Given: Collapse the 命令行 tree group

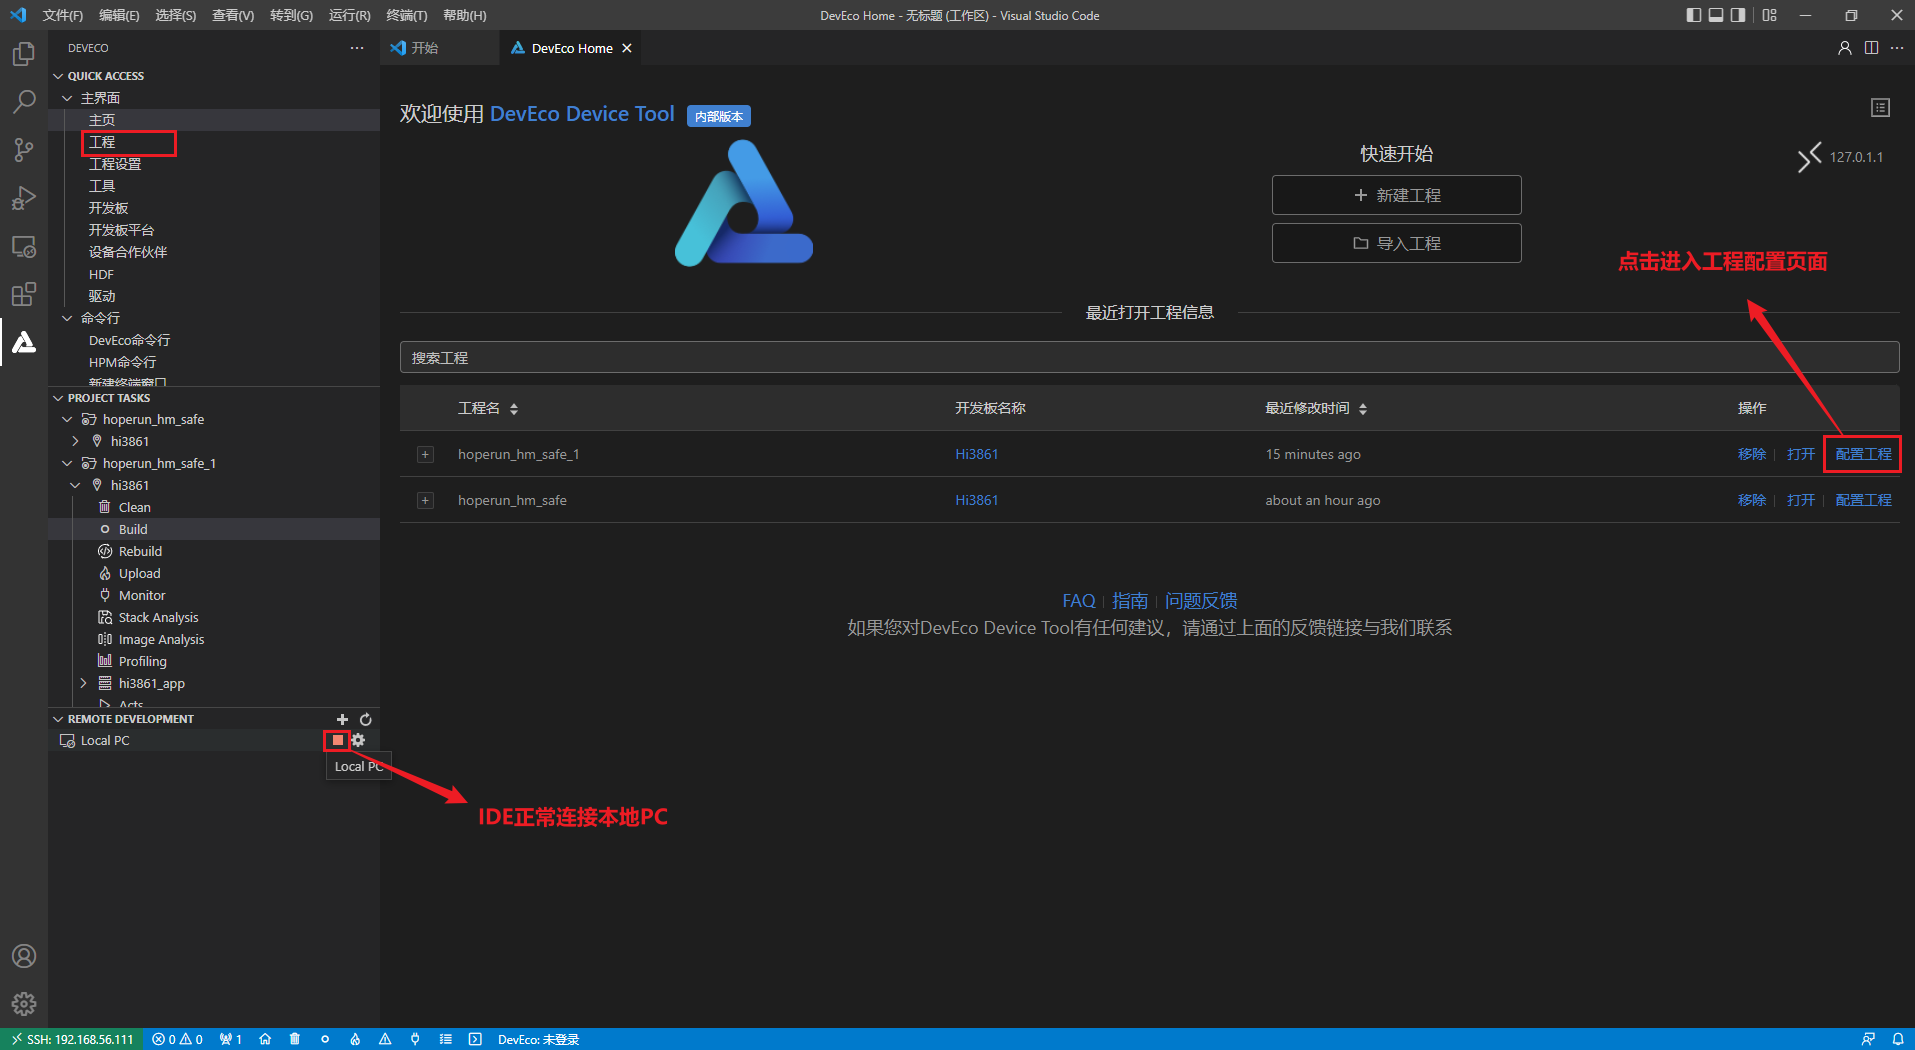Looking at the screenshot, I should (x=67, y=318).
